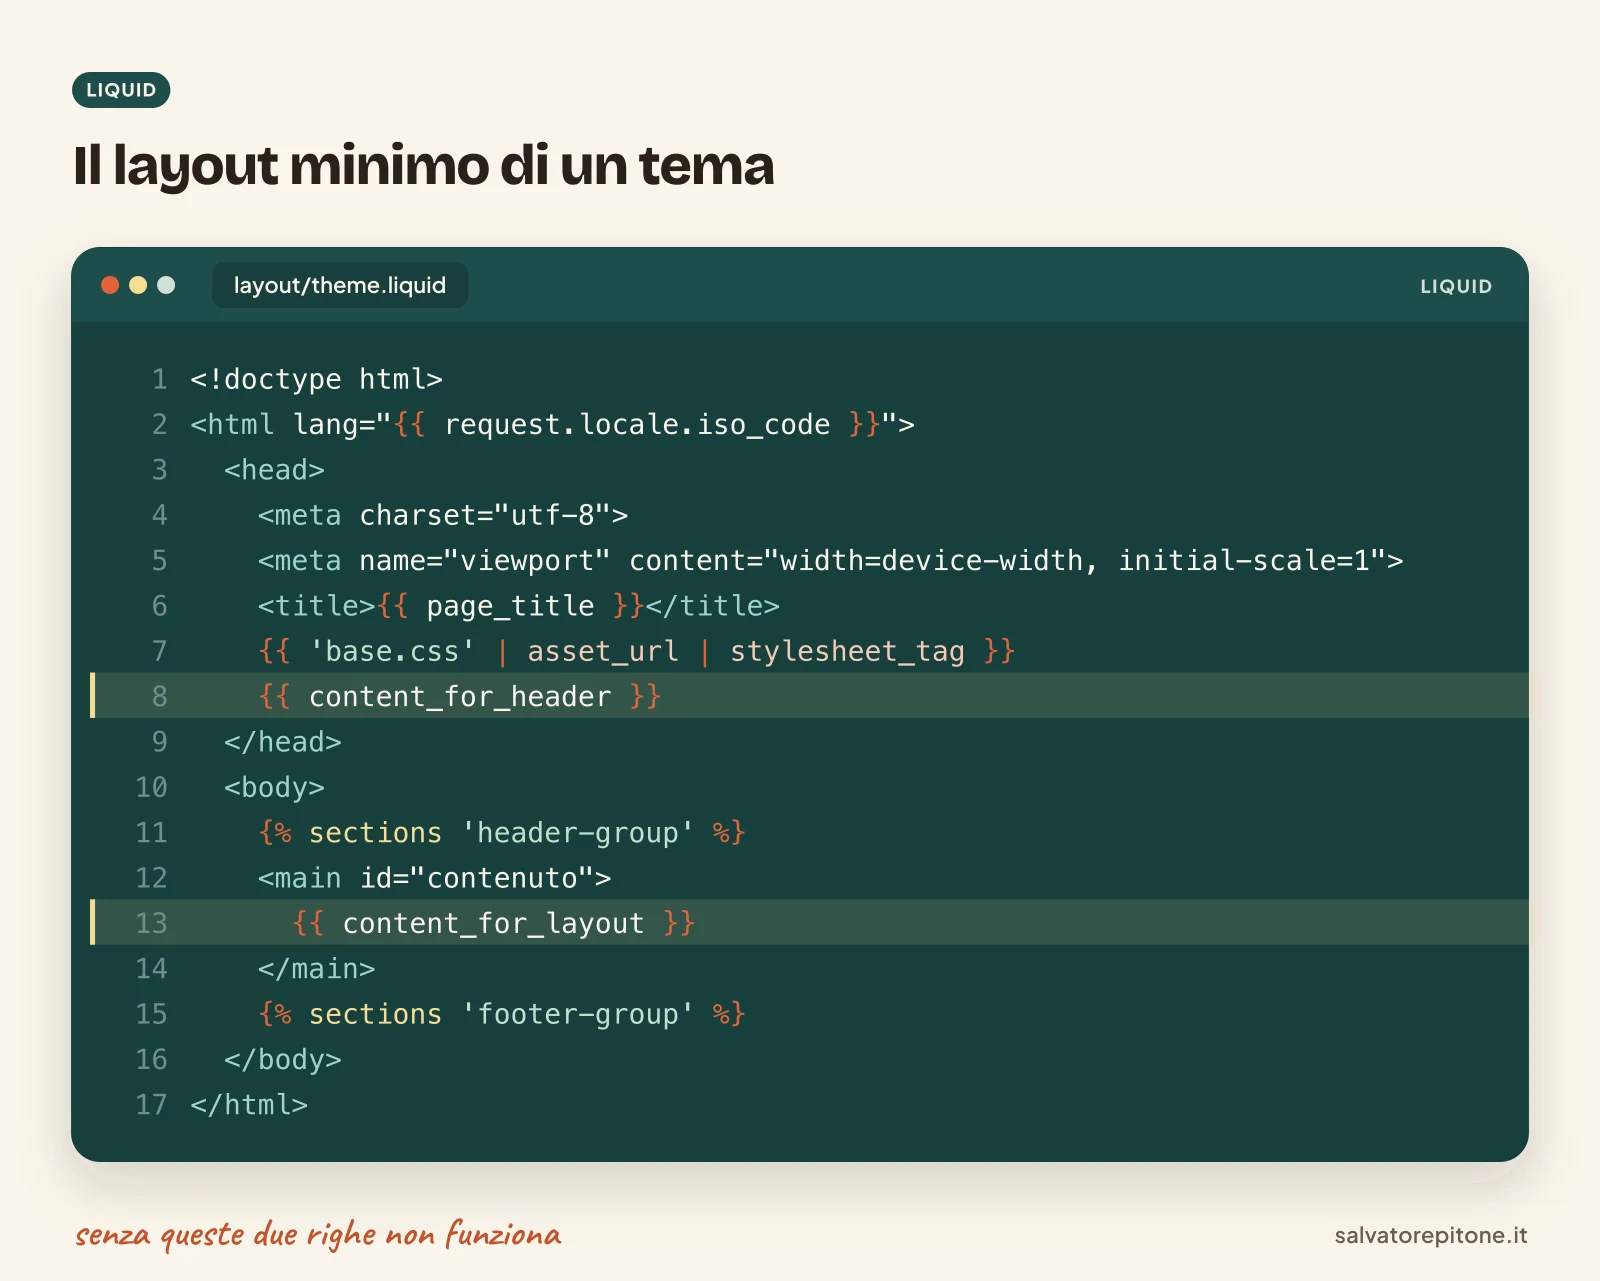Viewport: 1600px width, 1281px height.
Task: Open the salvatorepitone.it link
Action: [1431, 1235]
